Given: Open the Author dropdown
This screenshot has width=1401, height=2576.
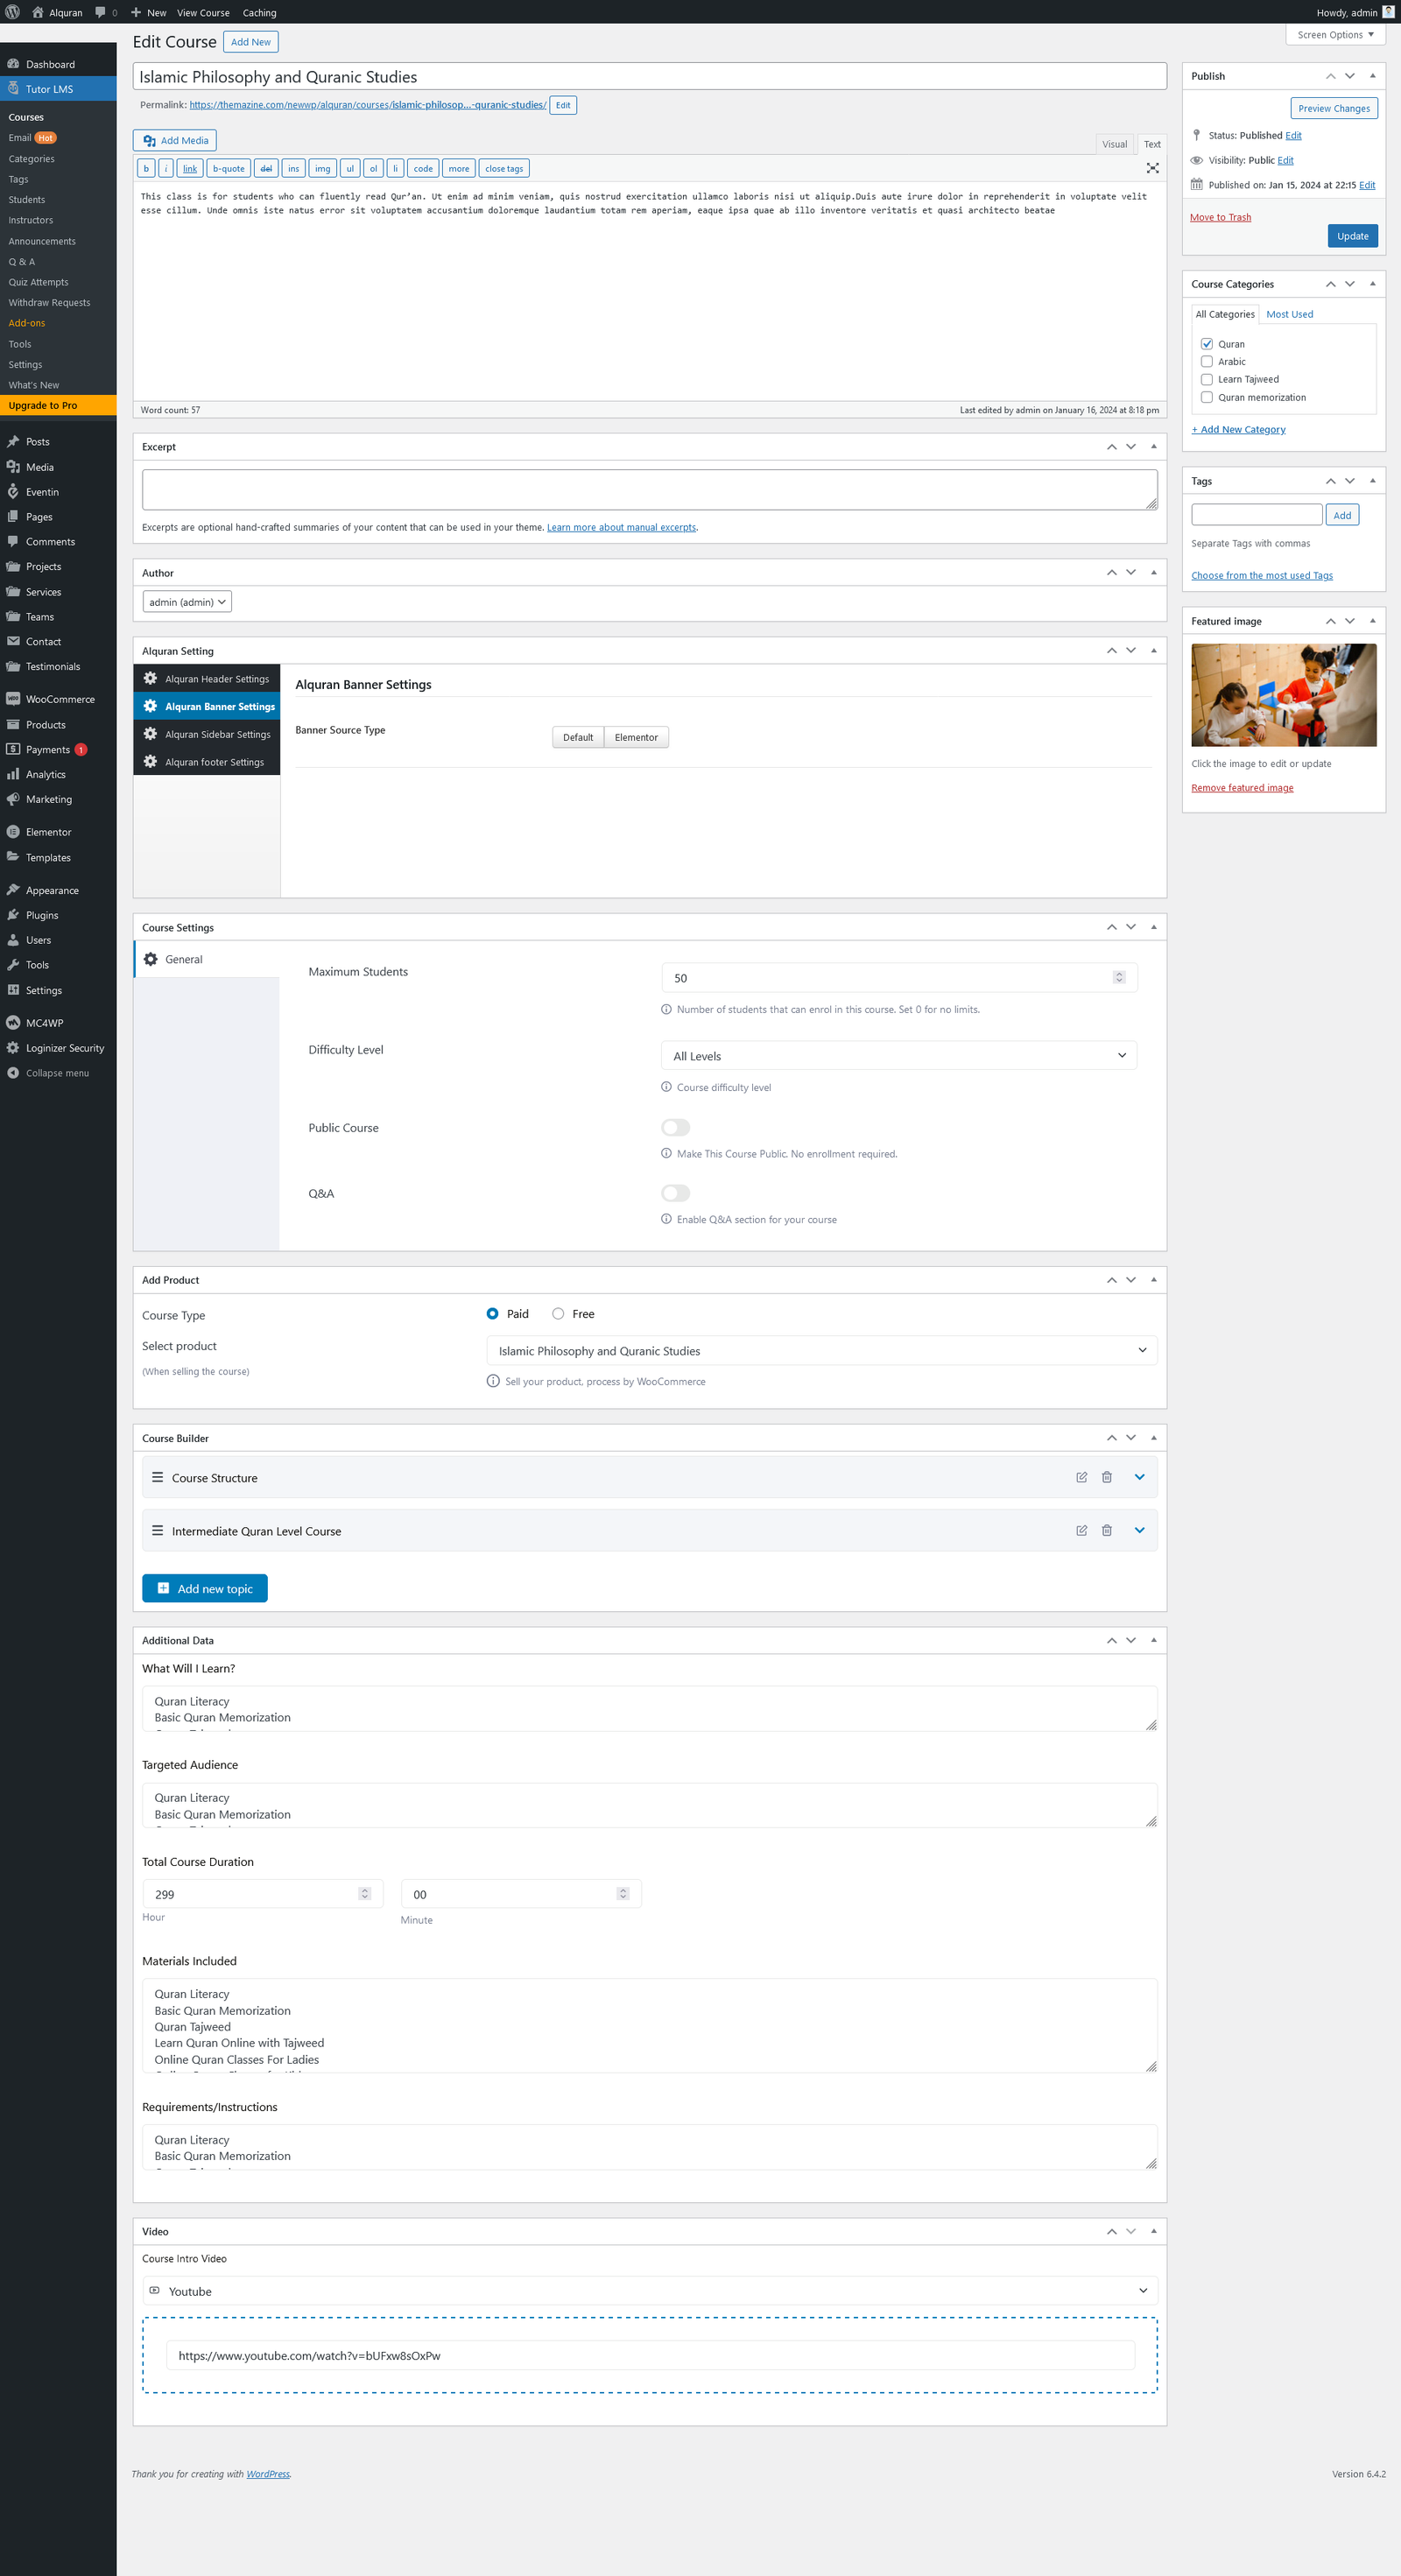Looking at the screenshot, I should click(x=187, y=602).
